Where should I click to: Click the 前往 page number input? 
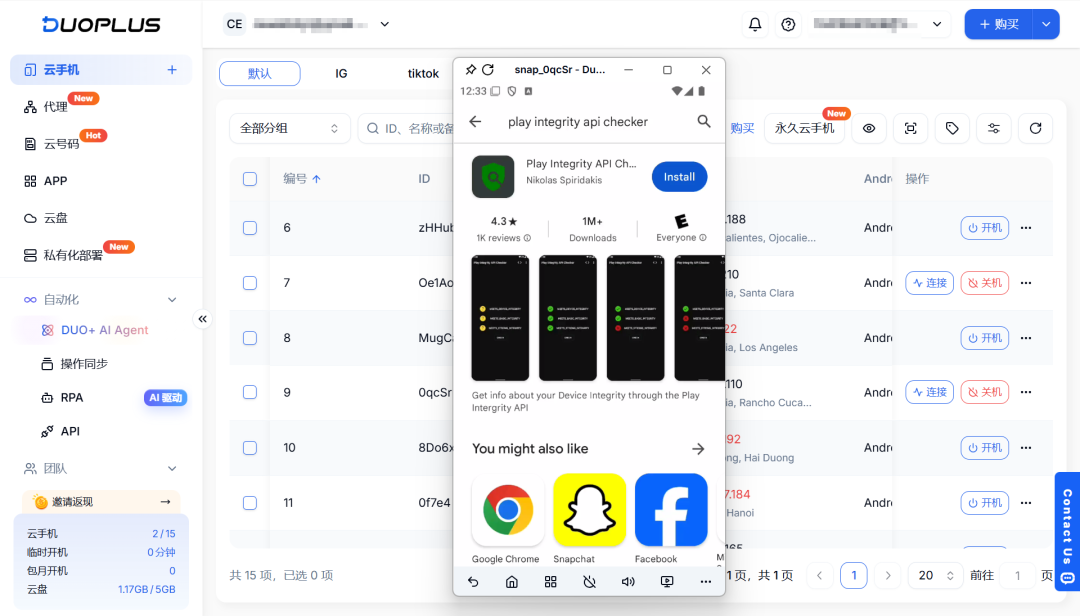1017,575
